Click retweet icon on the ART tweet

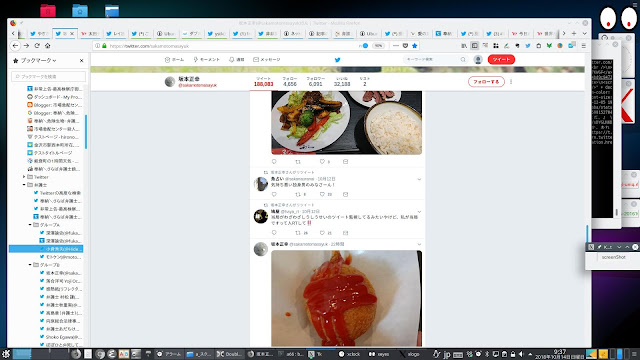(298, 233)
